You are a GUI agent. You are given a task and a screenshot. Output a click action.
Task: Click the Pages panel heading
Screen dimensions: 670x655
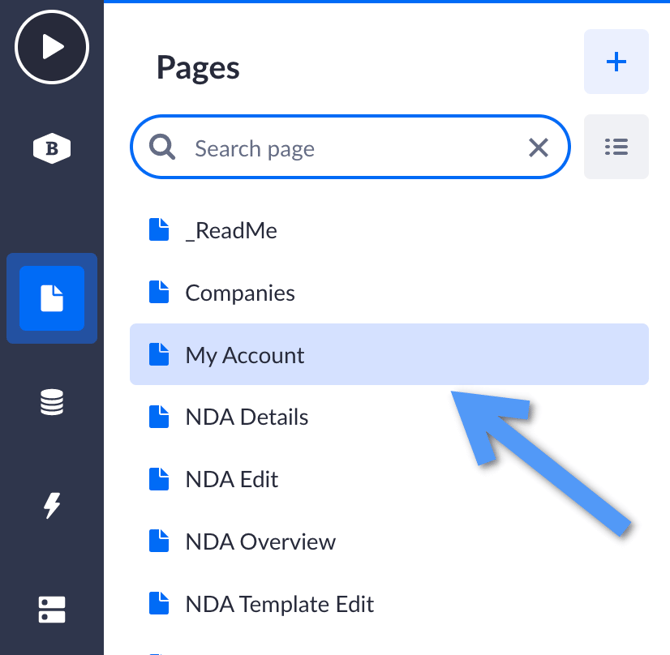[x=198, y=67]
